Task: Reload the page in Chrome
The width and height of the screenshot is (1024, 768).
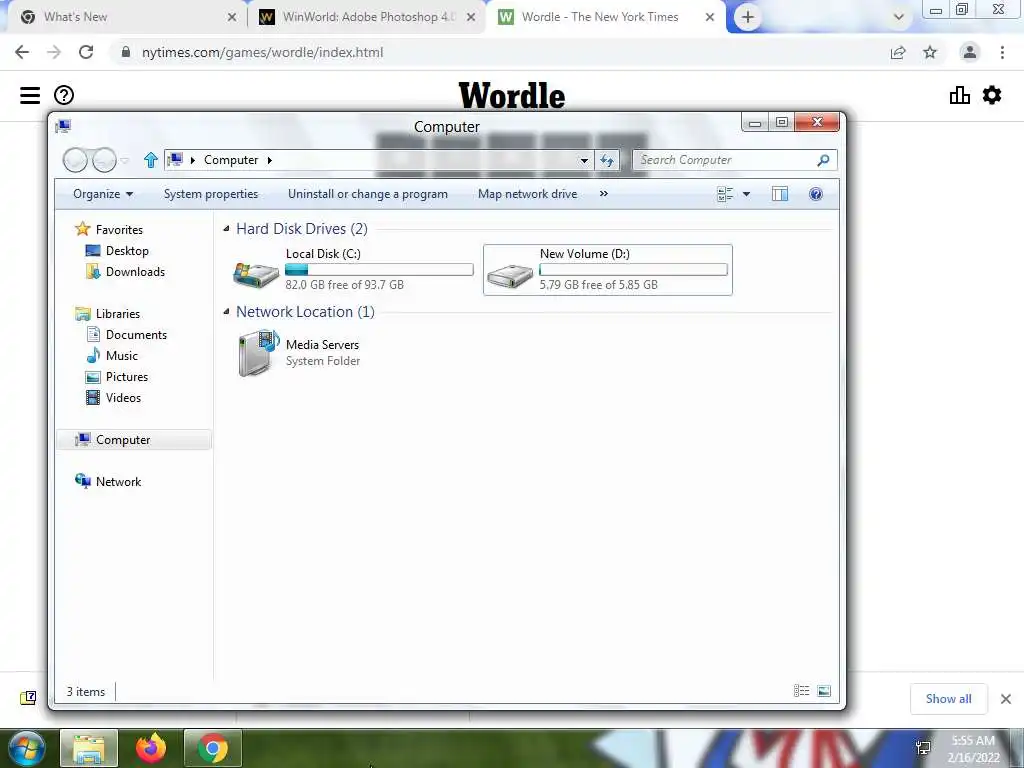Action: pos(86,52)
